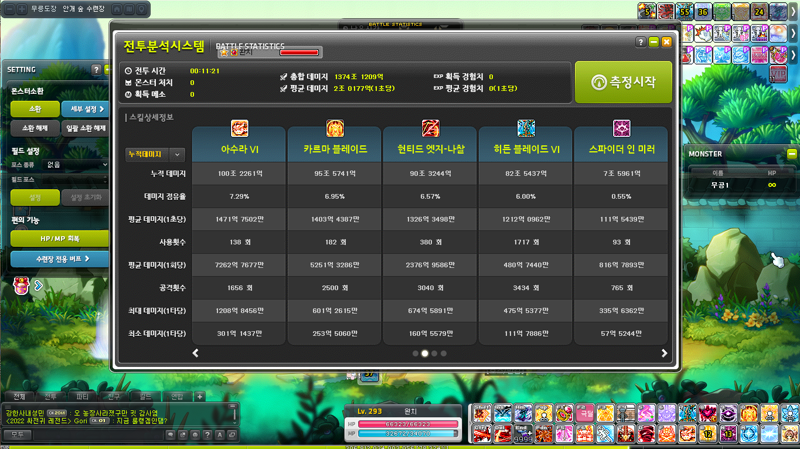Click the VIP buff icon
The width and height of the screenshot is (800, 449).
(778, 74)
